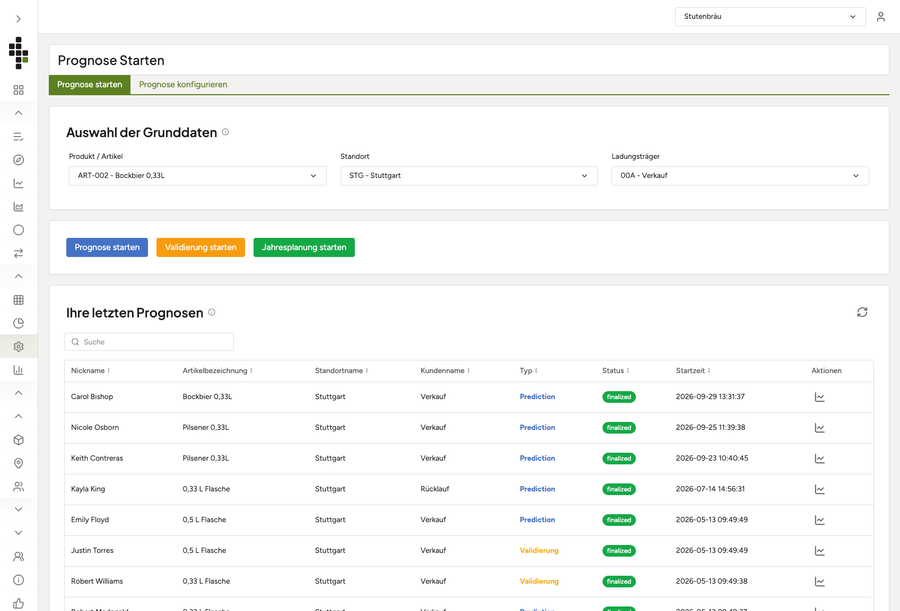Screen dimensions: 900x611
Task: Collapse section via chevron just below bar chart icon
Action: click(18, 393)
